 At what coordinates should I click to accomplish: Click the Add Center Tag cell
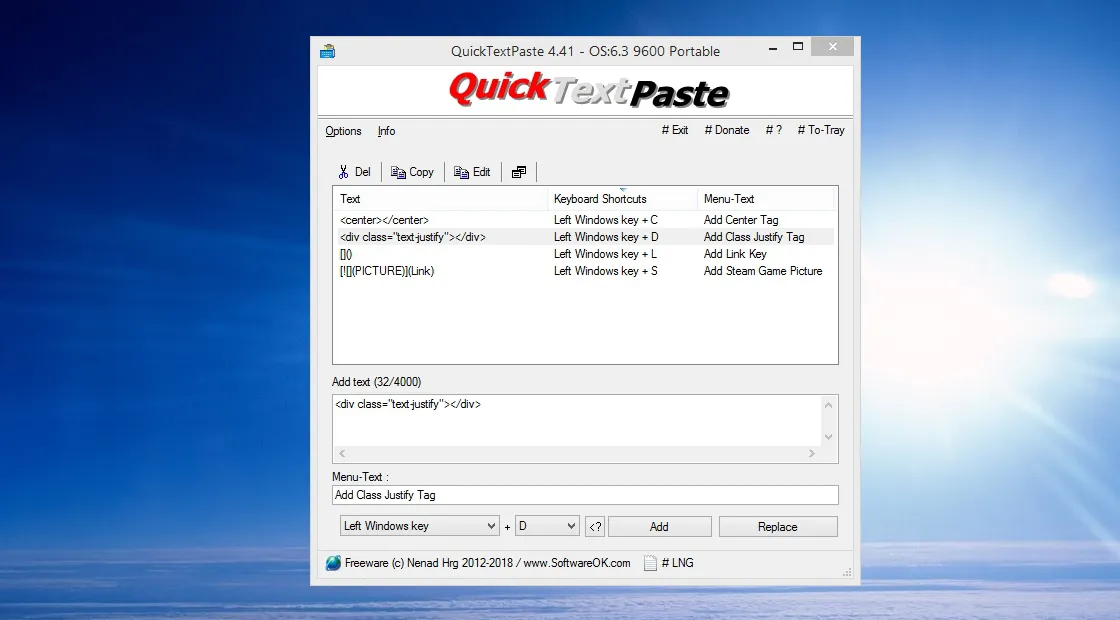point(741,220)
